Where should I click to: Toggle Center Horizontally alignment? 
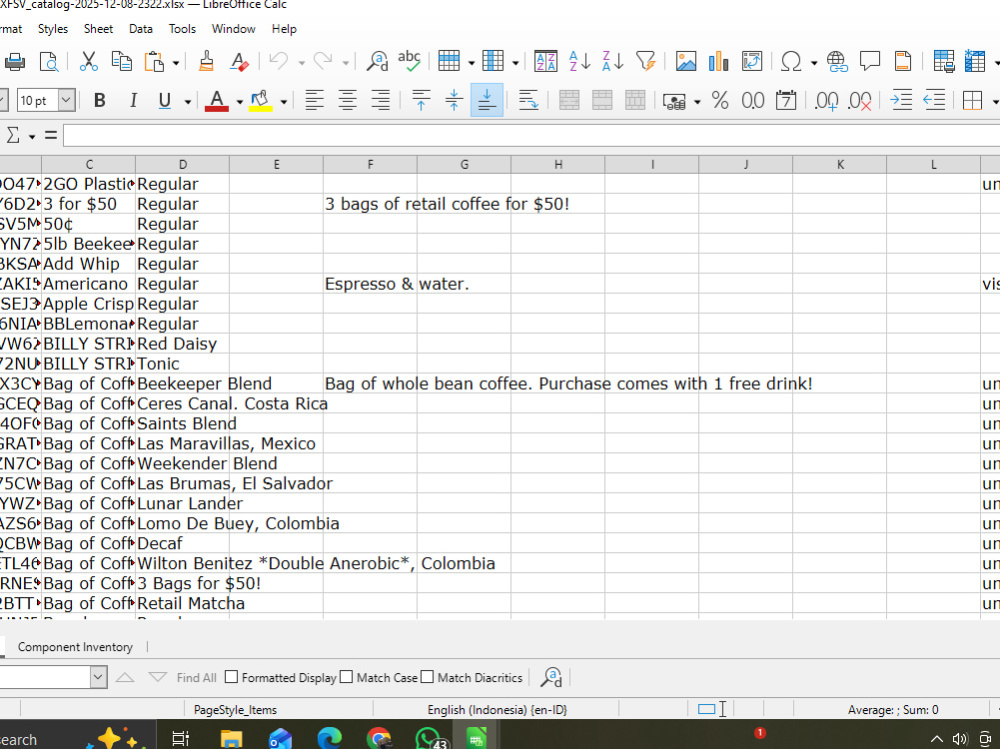(348, 100)
